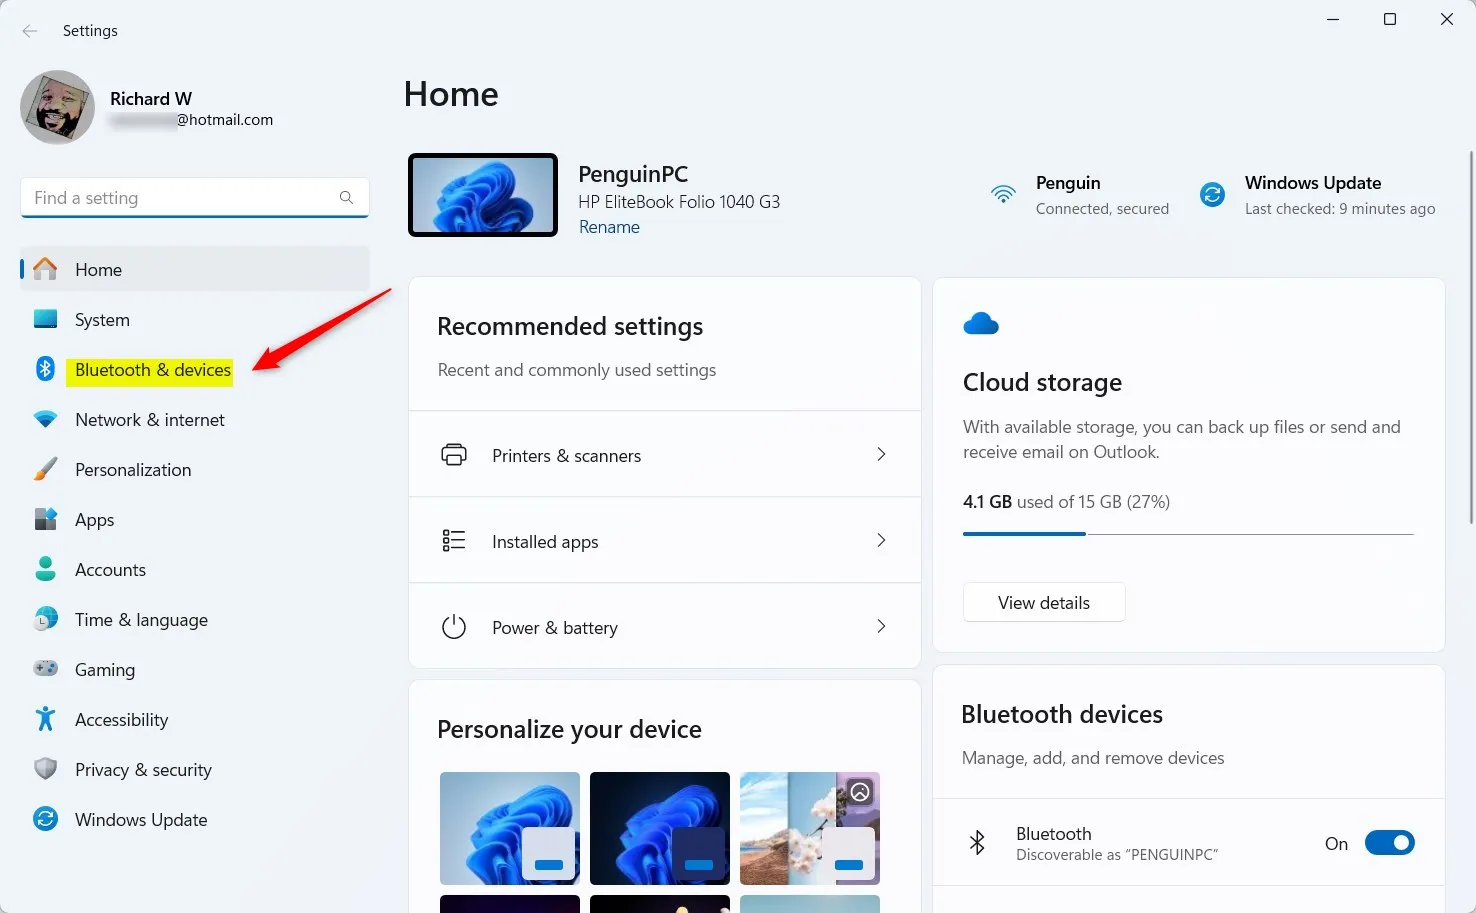Select Bluetooth & devices in the sidebar

click(x=151, y=369)
